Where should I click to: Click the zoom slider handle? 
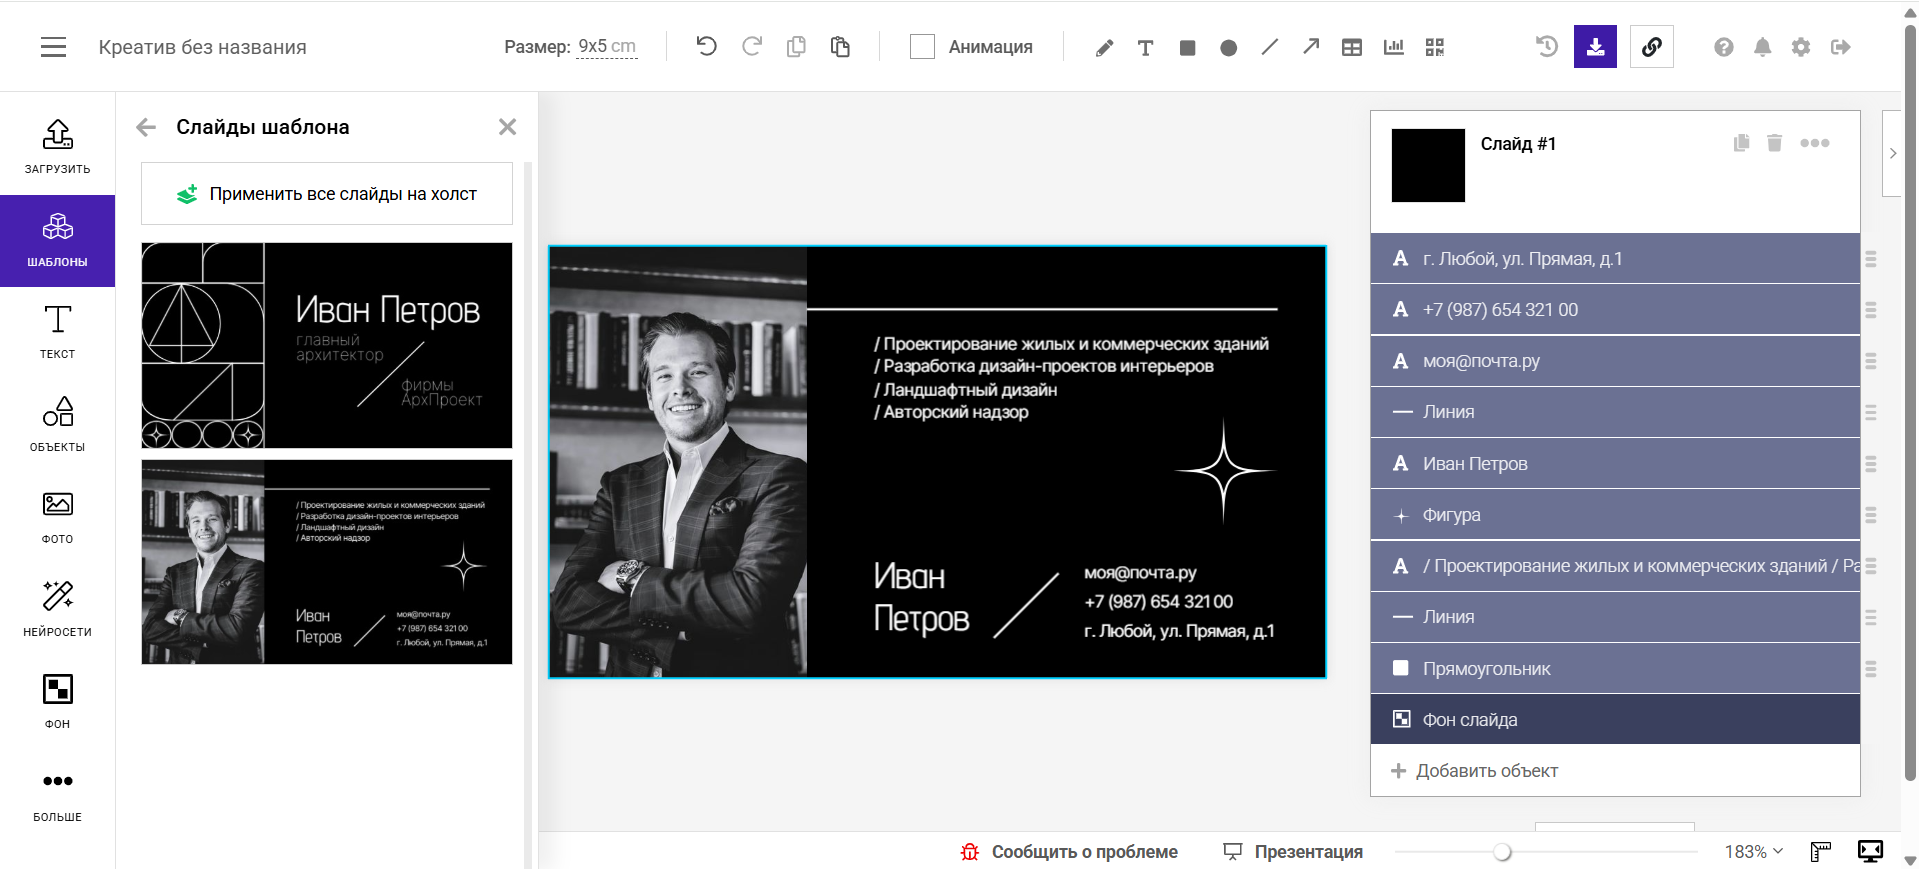tap(1502, 852)
